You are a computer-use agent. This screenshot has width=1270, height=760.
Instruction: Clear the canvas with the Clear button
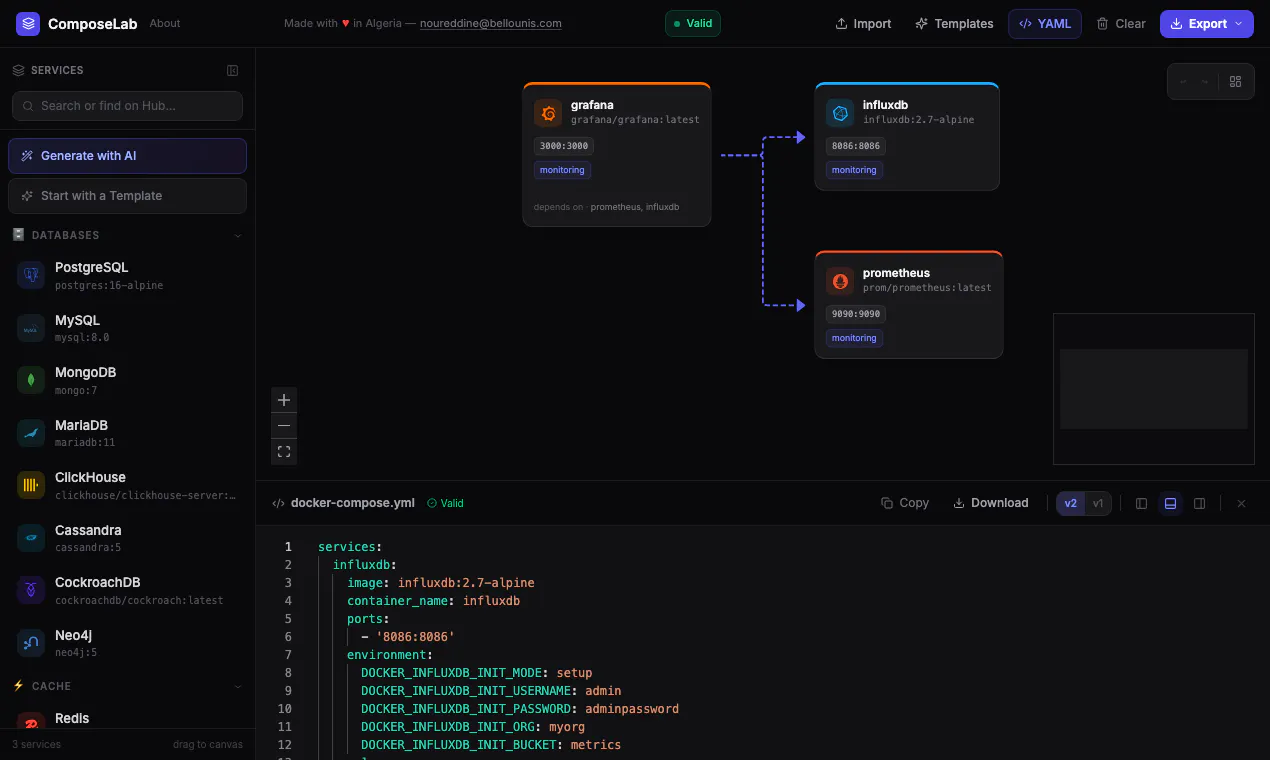click(1121, 23)
